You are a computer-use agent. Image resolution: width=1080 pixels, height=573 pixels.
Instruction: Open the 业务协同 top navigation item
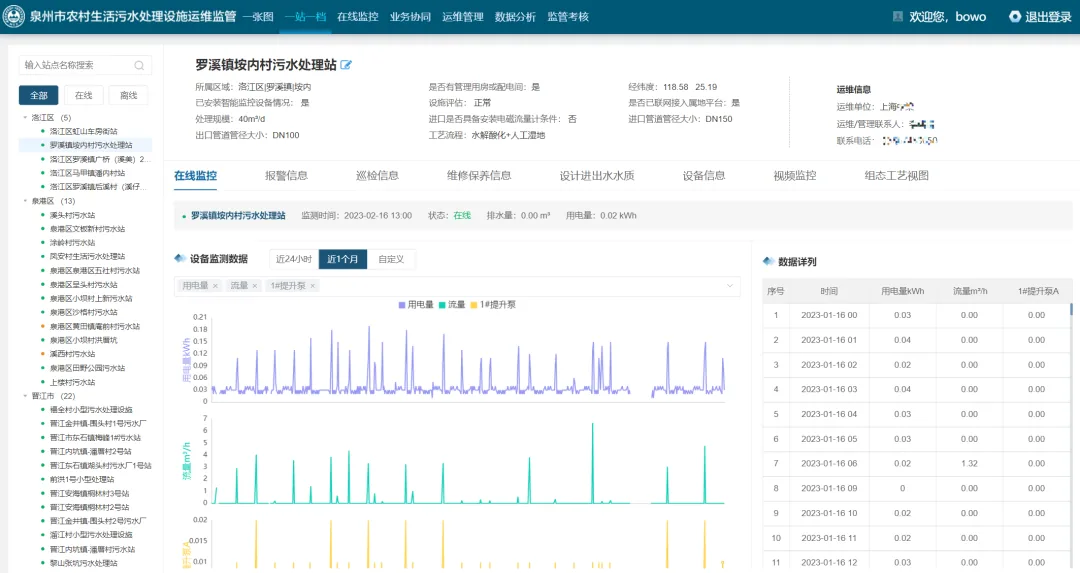[x=411, y=17]
